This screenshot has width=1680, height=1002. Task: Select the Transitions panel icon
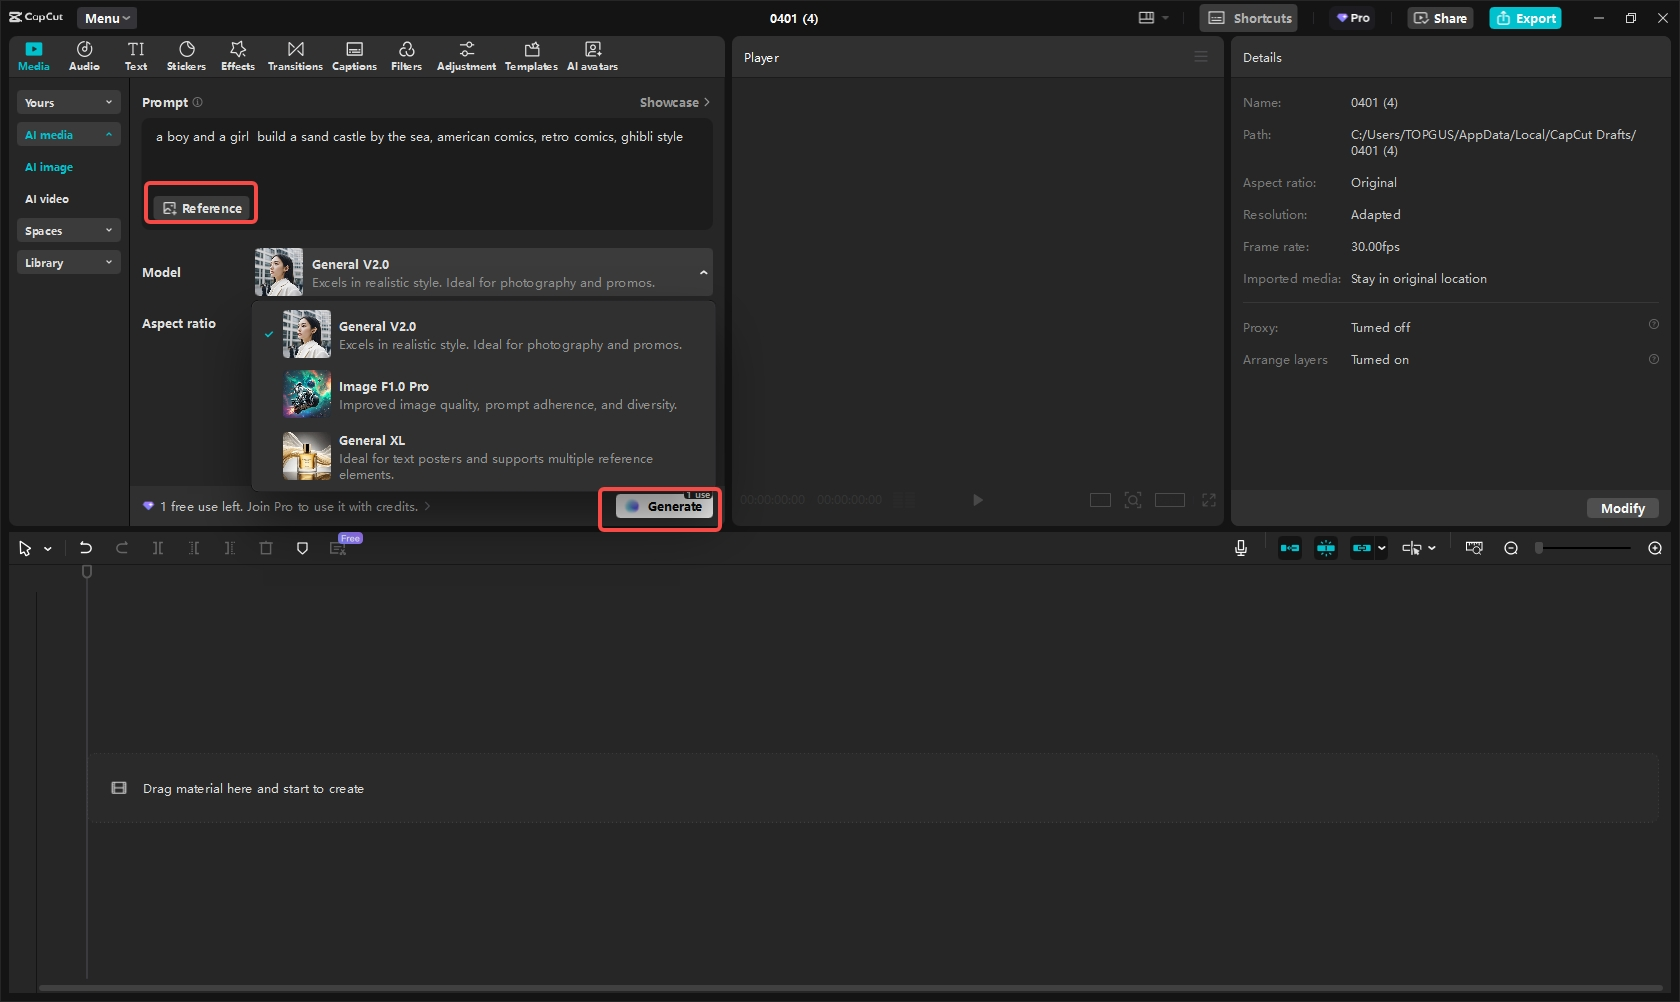(295, 55)
